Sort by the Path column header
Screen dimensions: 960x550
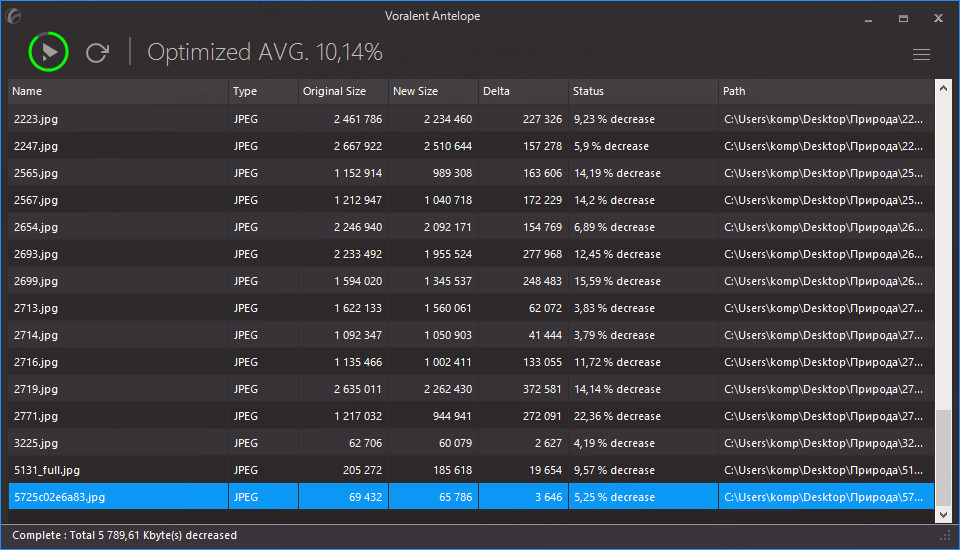827,91
